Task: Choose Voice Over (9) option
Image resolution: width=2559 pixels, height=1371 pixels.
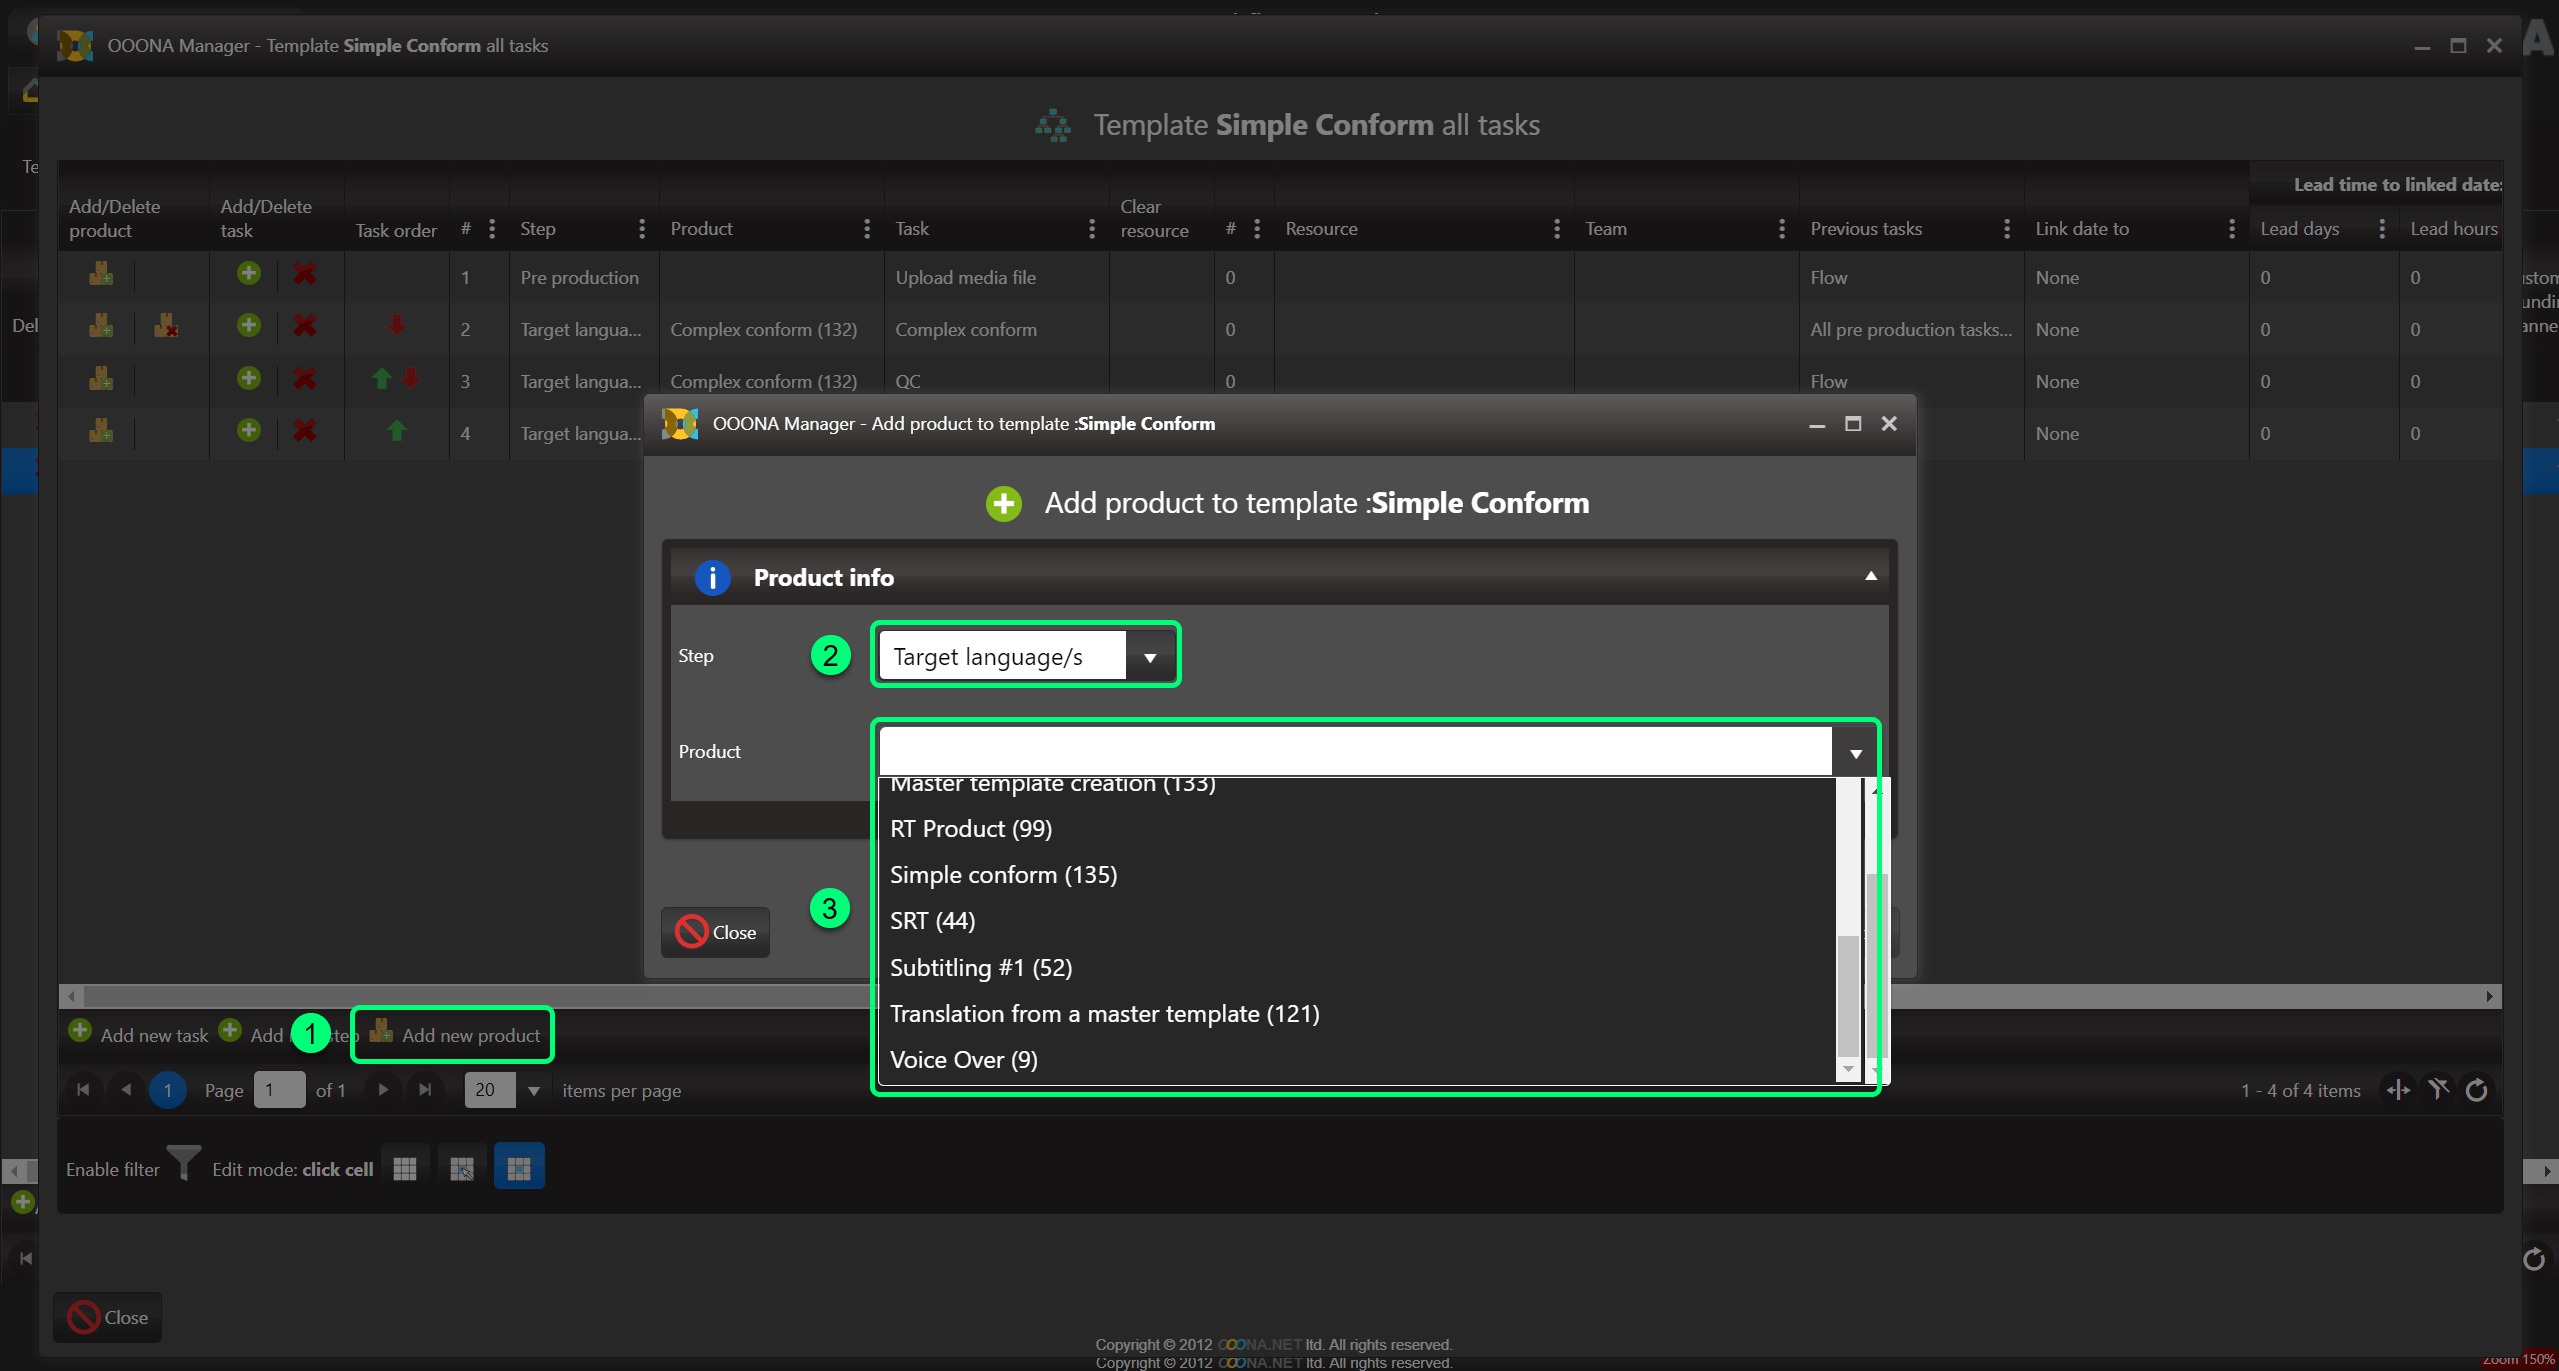Action: click(x=963, y=1060)
